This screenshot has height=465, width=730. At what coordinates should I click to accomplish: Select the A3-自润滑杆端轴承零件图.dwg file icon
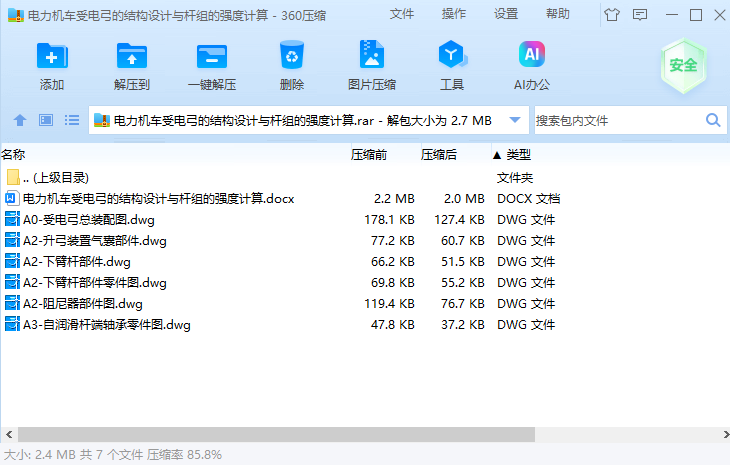(12, 324)
